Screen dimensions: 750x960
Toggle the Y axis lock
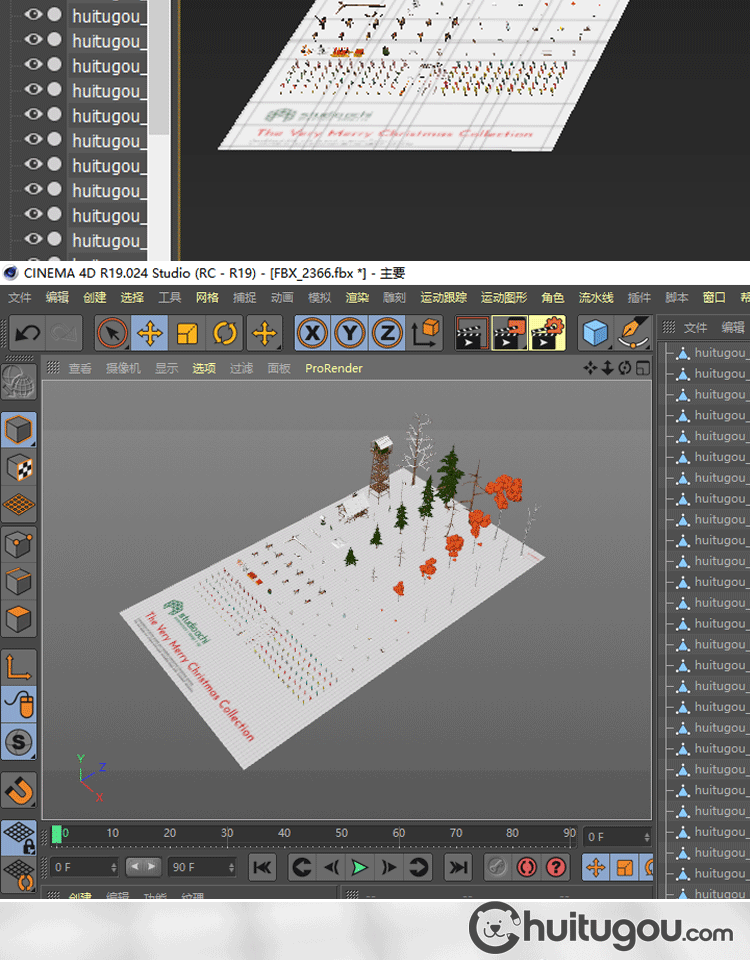coord(350,333)
